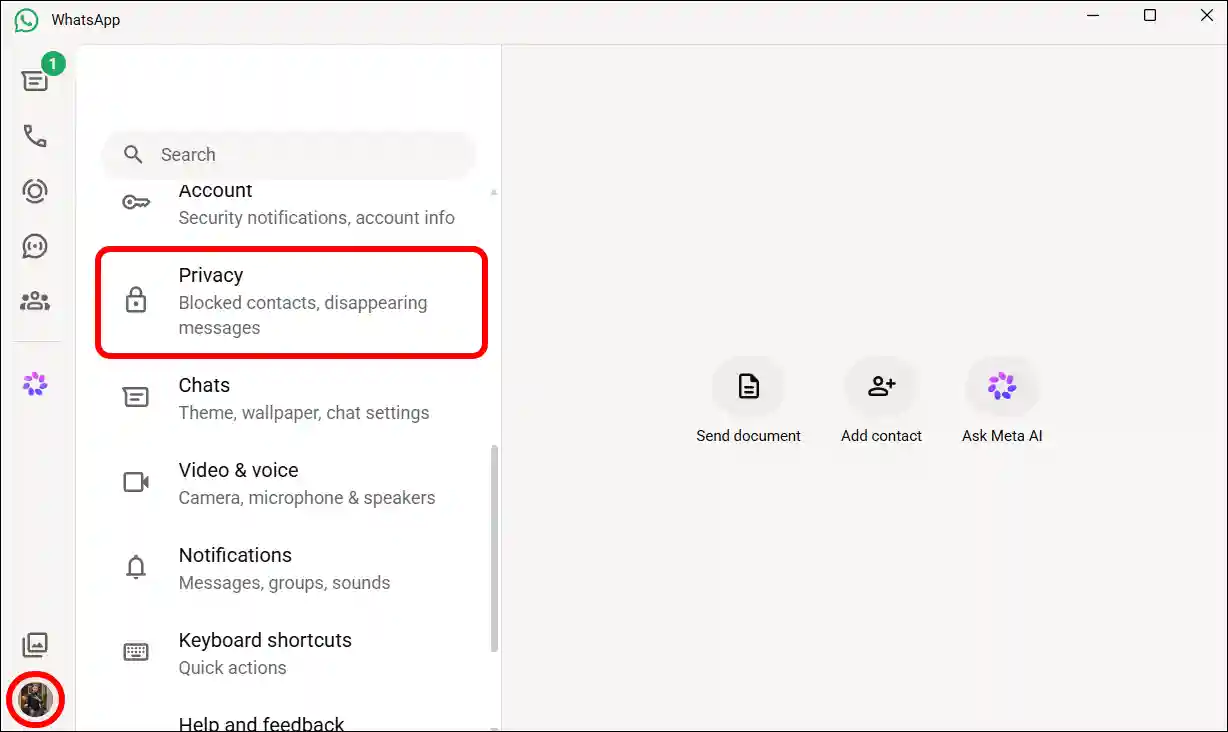Click 'Messages, groups, sounds' text
The width and height of the screenshot is (1228, 732).
click(284, 583)
